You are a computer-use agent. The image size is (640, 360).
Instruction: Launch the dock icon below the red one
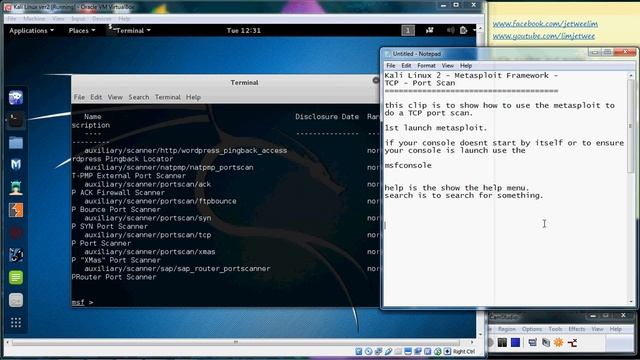[x=16, y=255]
